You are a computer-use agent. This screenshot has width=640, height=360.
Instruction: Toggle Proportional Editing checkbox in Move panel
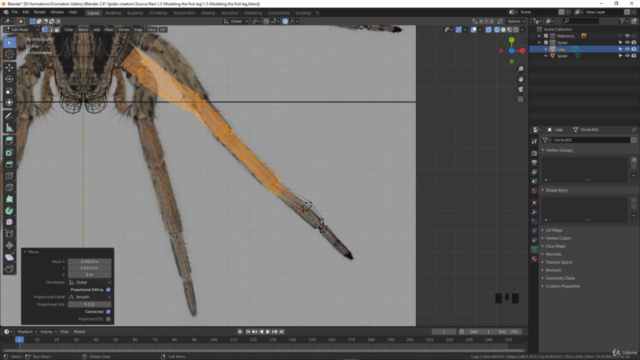tap(108, 290)
